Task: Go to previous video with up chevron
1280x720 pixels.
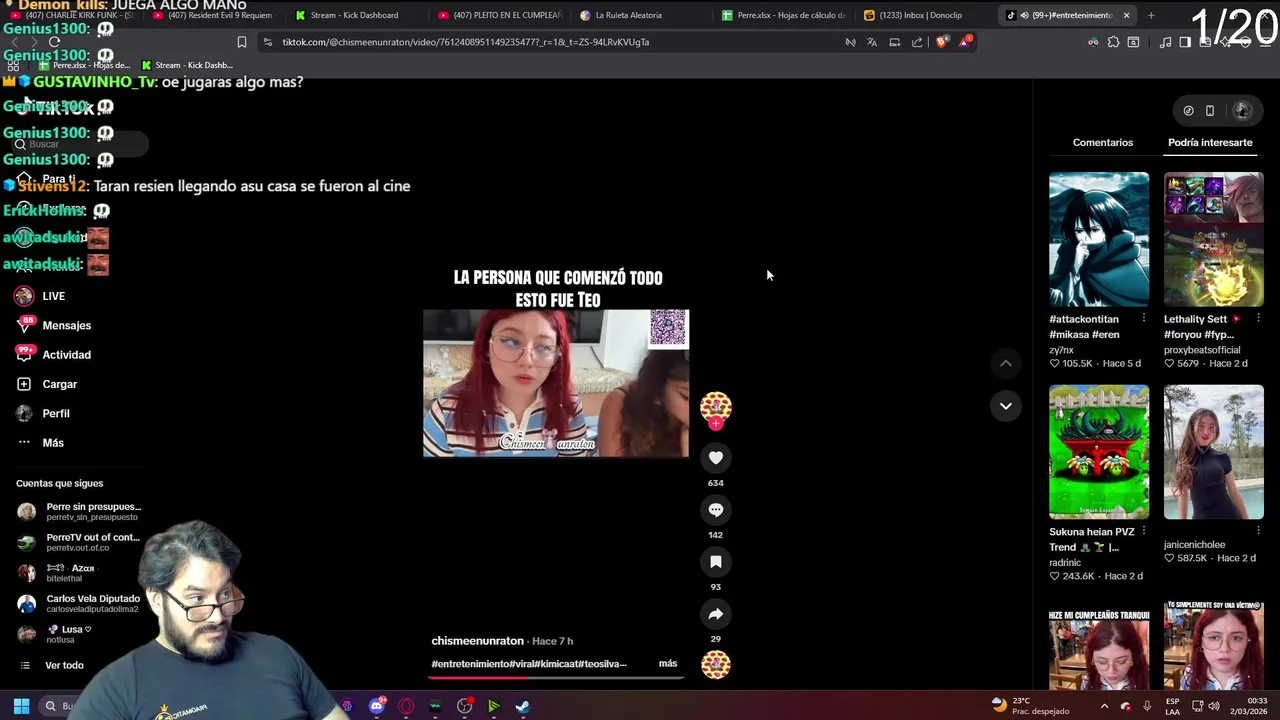Action: click(x=1005, y=363)
